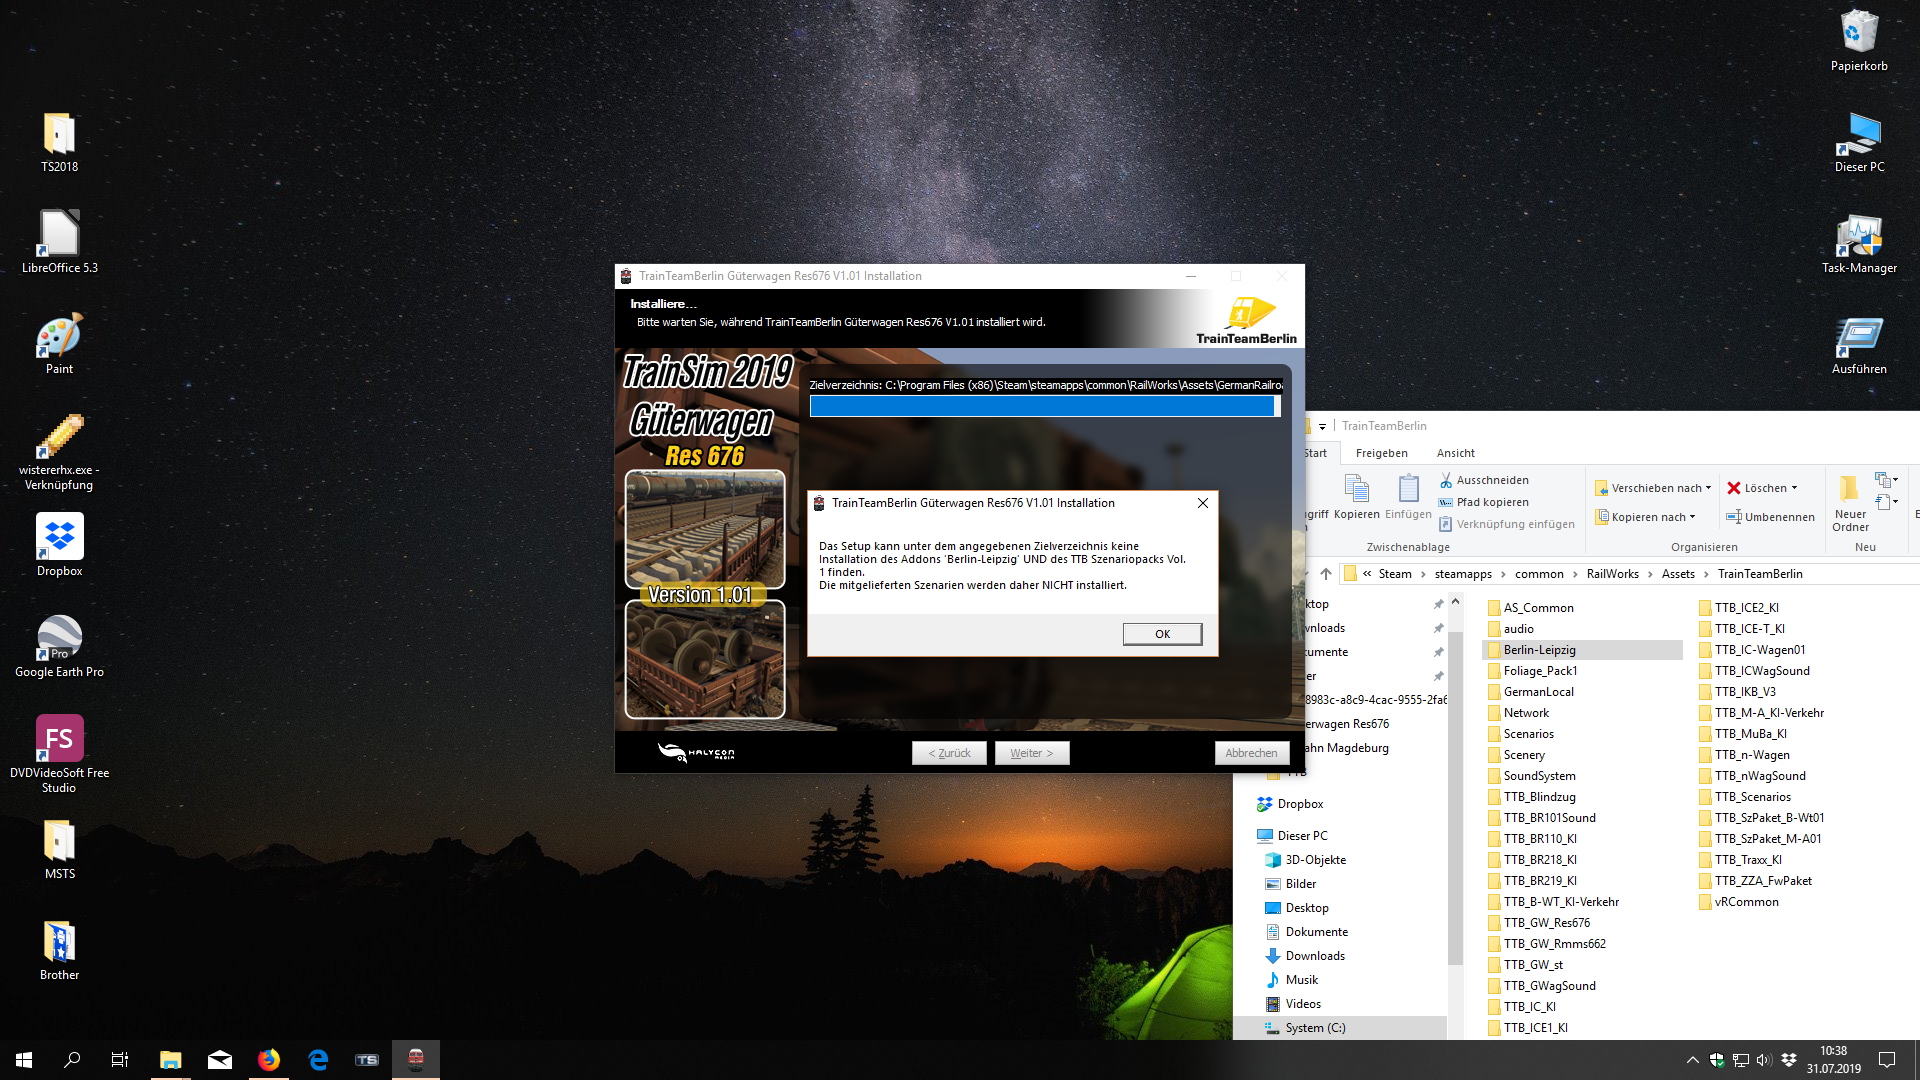Image resolution: width=1920 pixels, height=1080 pixels.
Task: Open Firefox from the taskbar
Action: (x=269, y=1060)
